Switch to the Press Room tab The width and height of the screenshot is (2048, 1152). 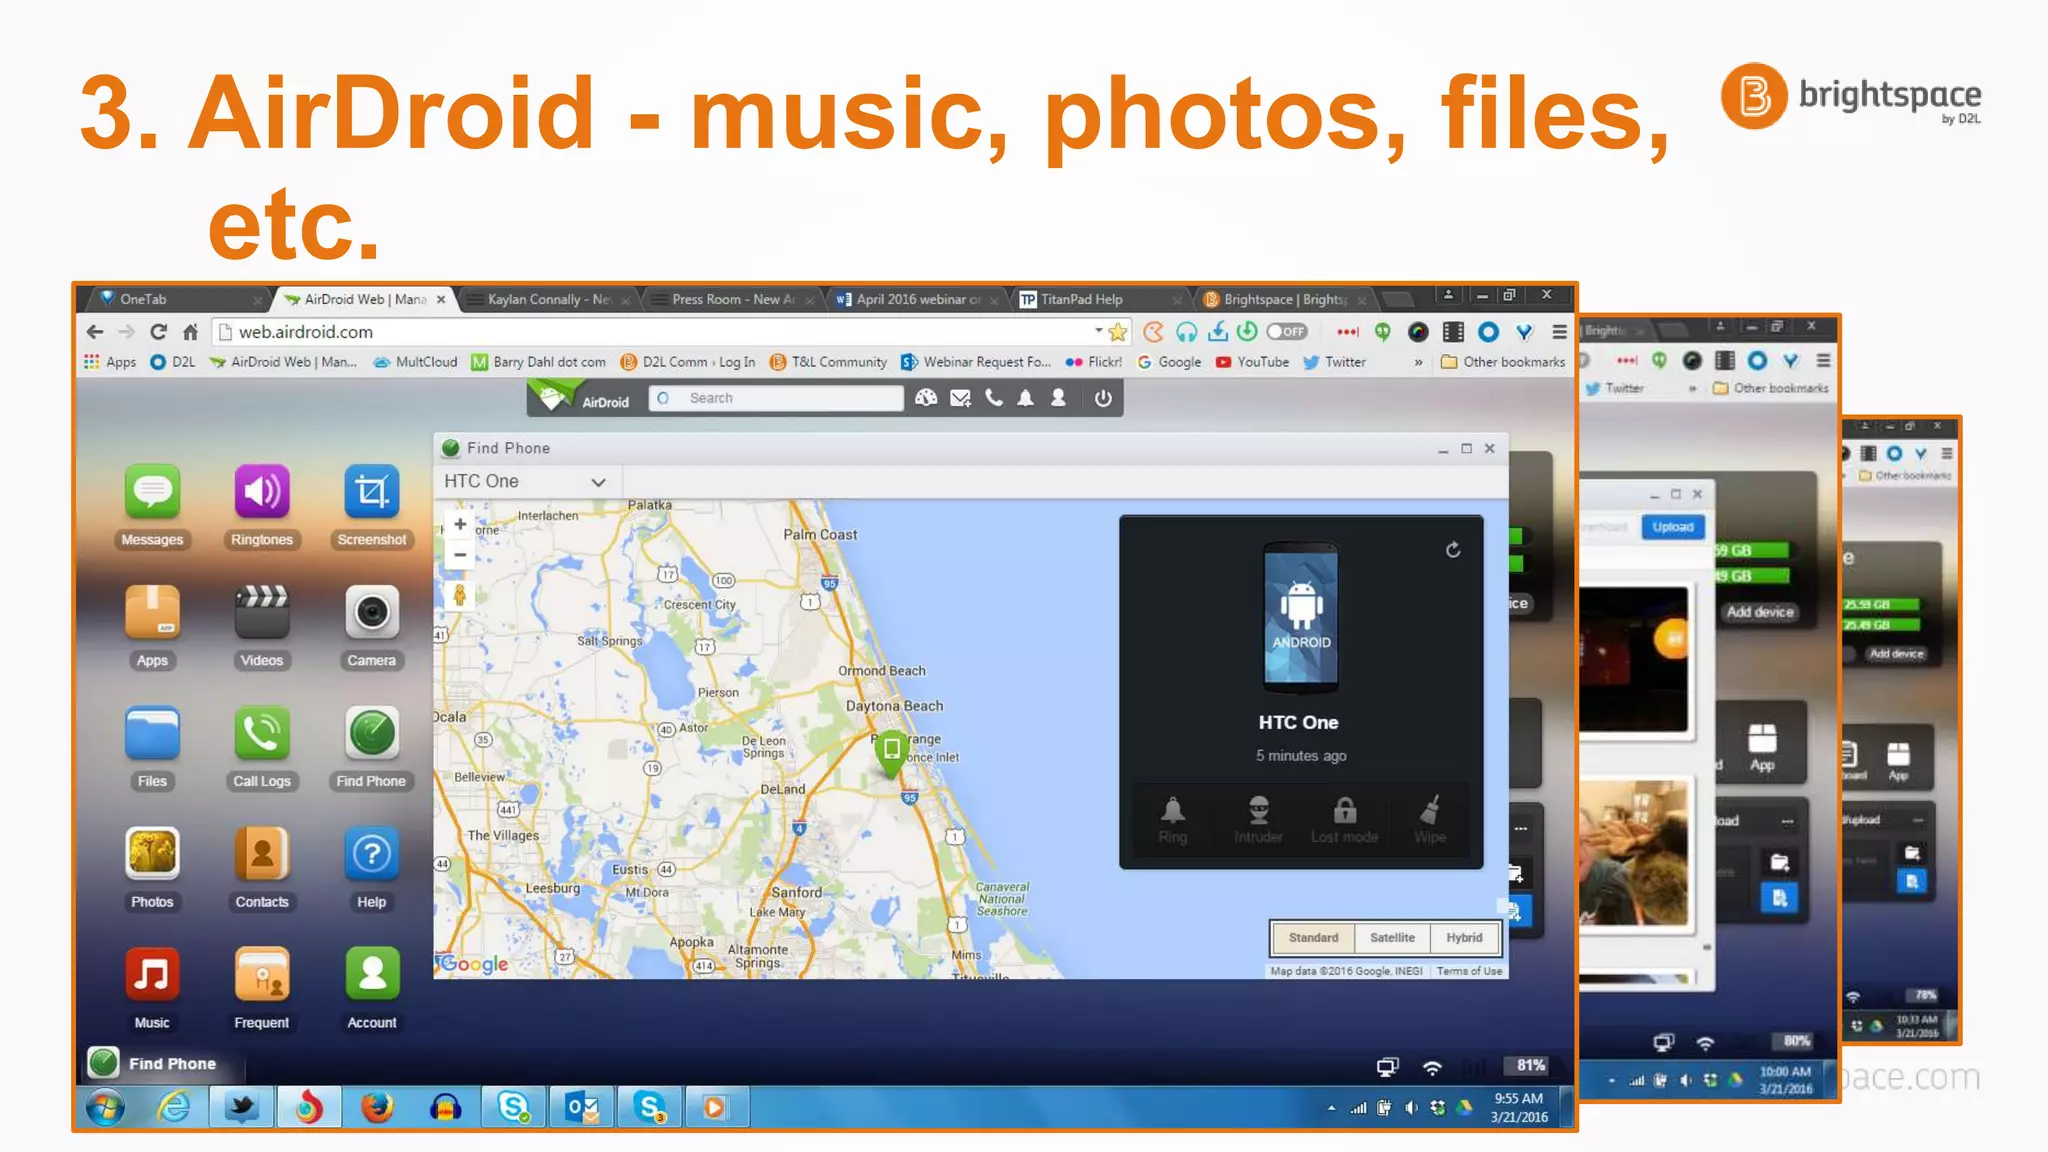[732, 299]
